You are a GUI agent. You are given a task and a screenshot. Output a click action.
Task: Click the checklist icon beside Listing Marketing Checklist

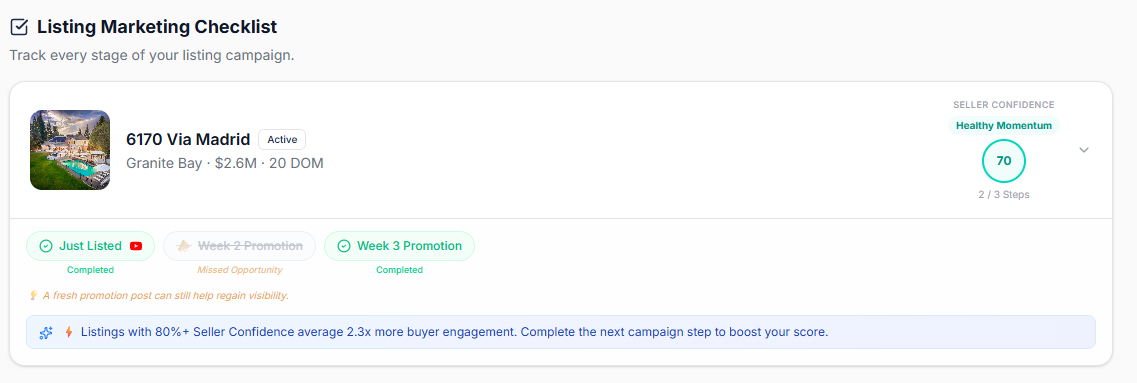coord(19,28)
